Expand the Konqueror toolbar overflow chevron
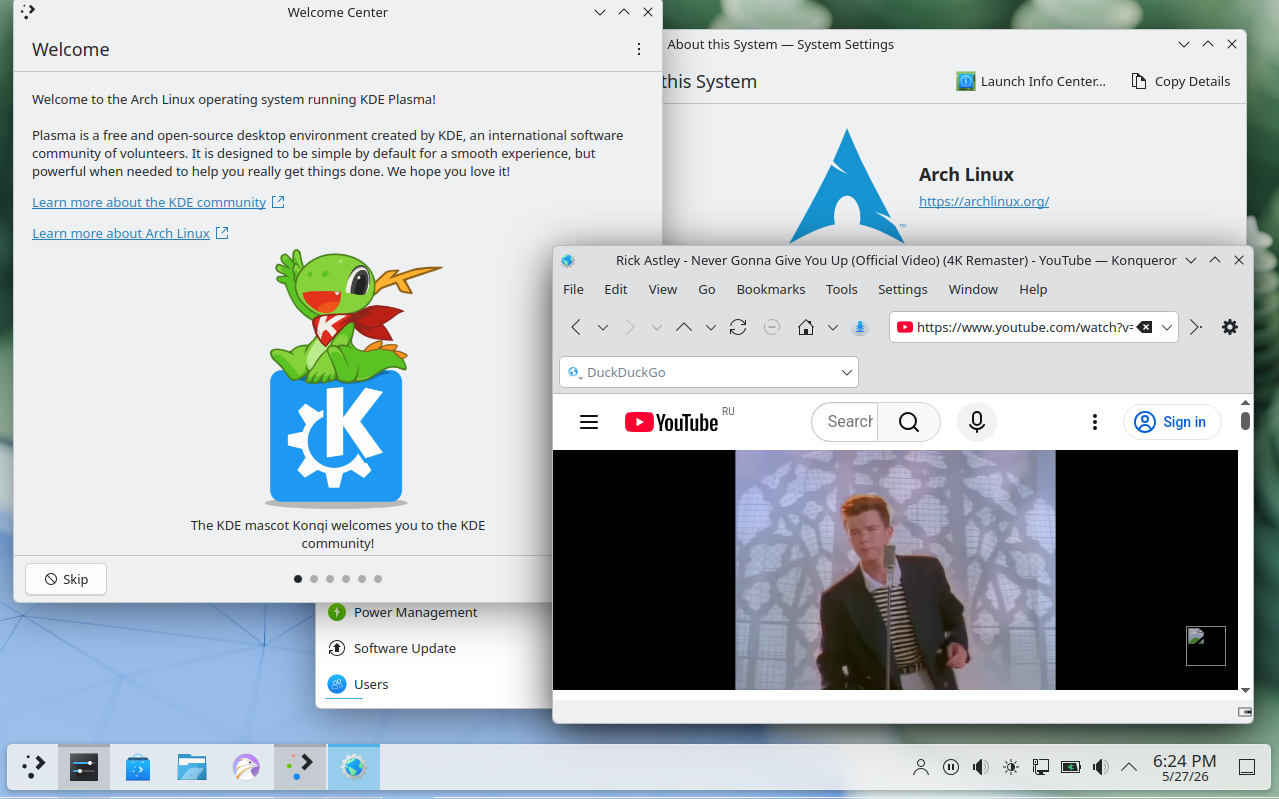 click(x=1196, y=327)
